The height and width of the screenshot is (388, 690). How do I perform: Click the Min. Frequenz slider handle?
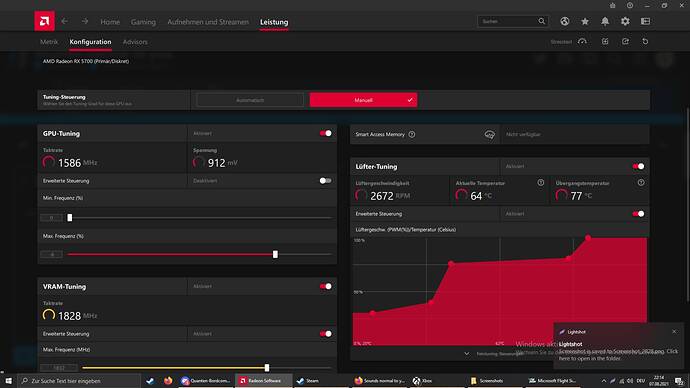click(x=70, y=217)
